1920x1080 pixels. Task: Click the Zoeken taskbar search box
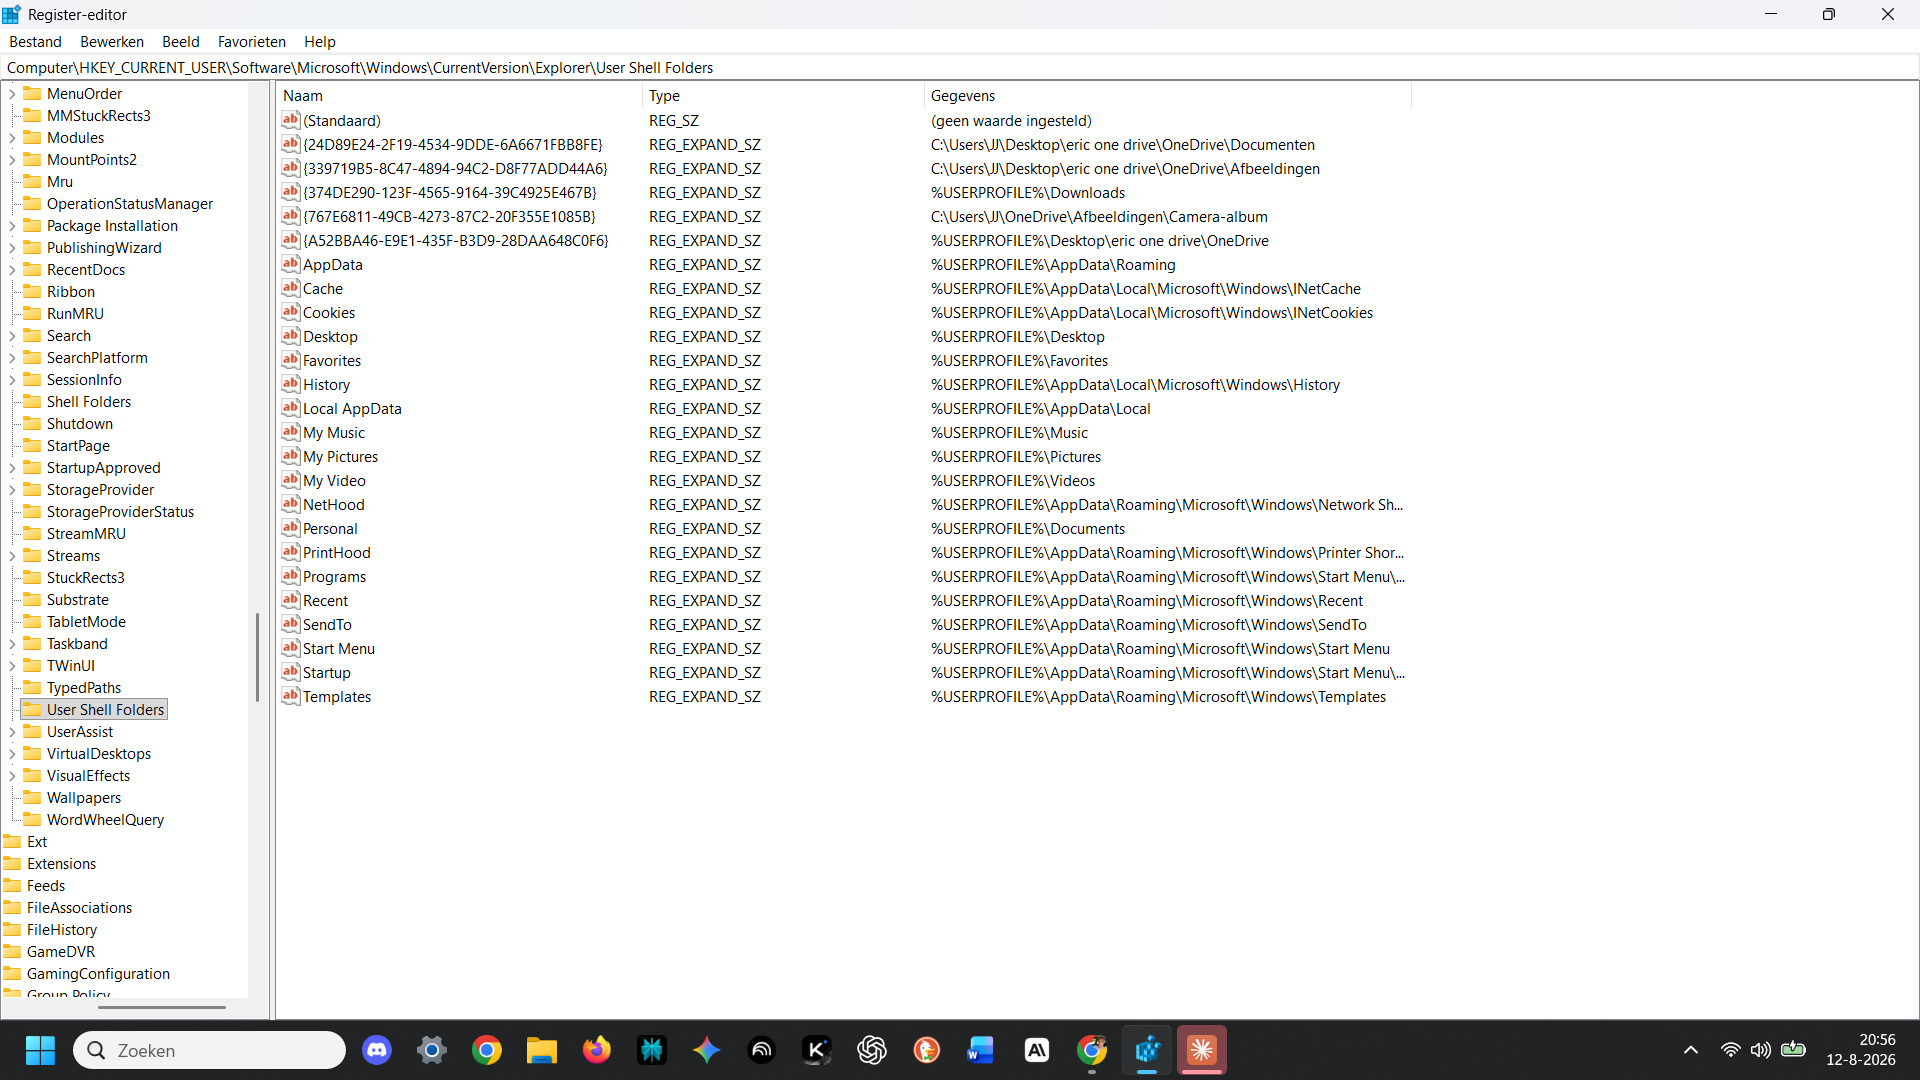pyautogui.click(x=210, y=1050)
